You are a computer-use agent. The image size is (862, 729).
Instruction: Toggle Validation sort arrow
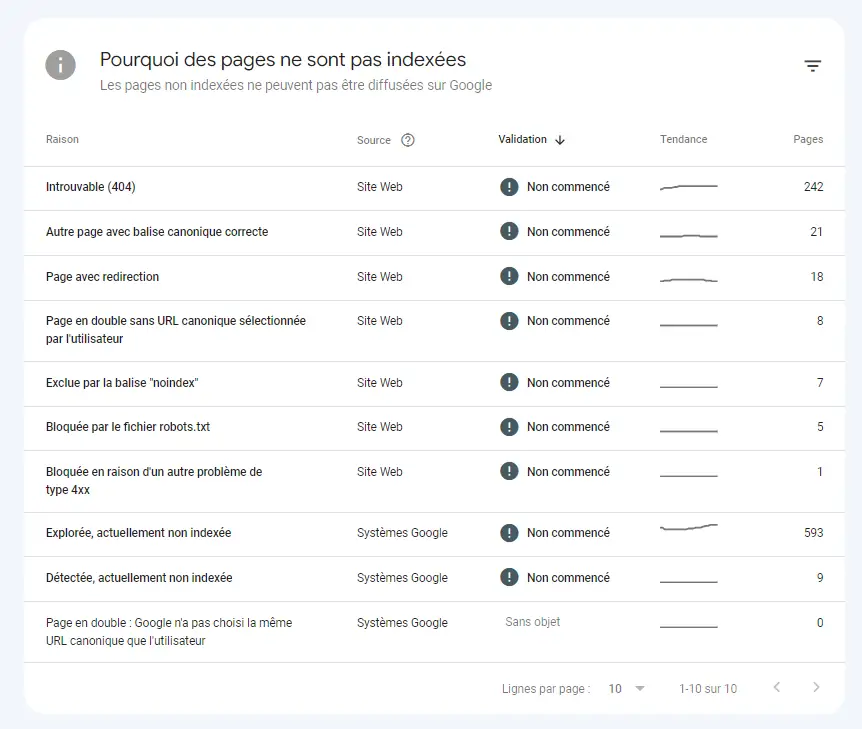(560, 140)
